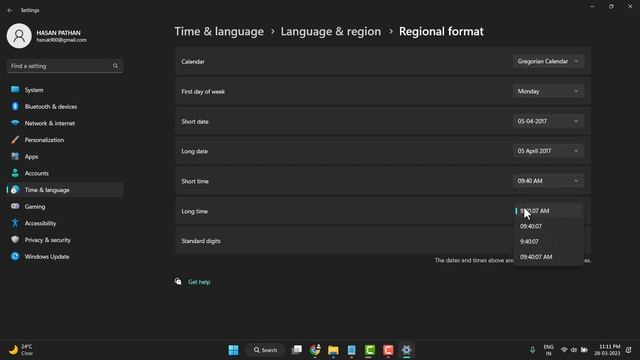Open File Explorer from taskbar

(x=333, y=350)
